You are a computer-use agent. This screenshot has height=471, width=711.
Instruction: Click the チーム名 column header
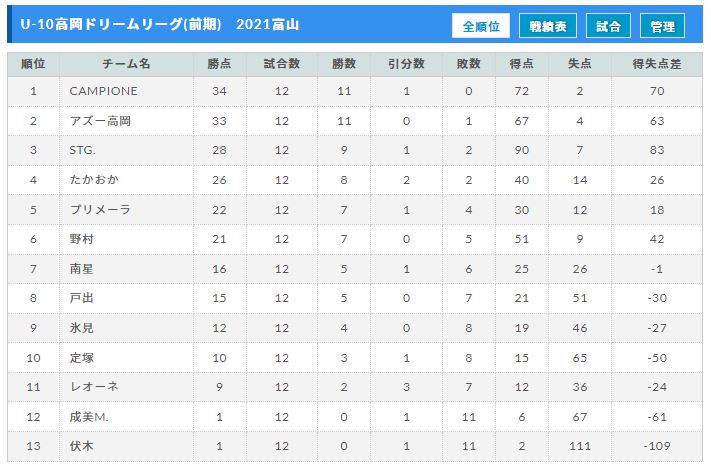click(x=126, y=64)
